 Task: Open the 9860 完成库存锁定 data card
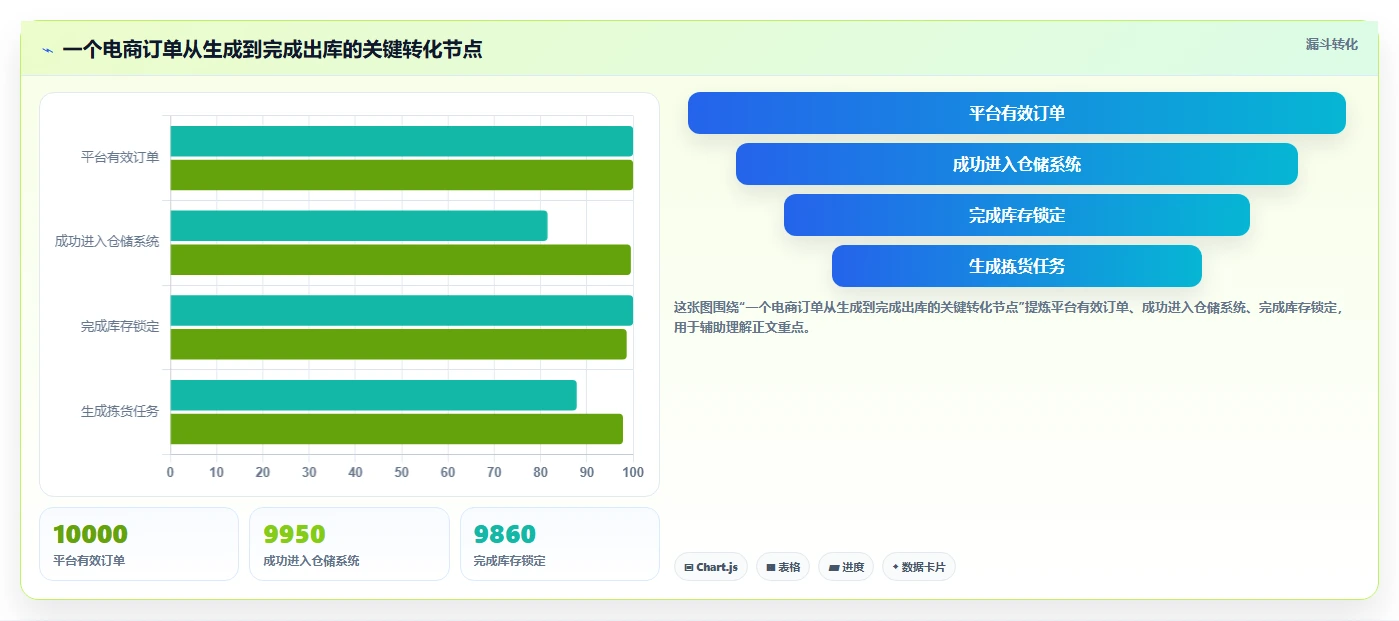coord(560,544)
